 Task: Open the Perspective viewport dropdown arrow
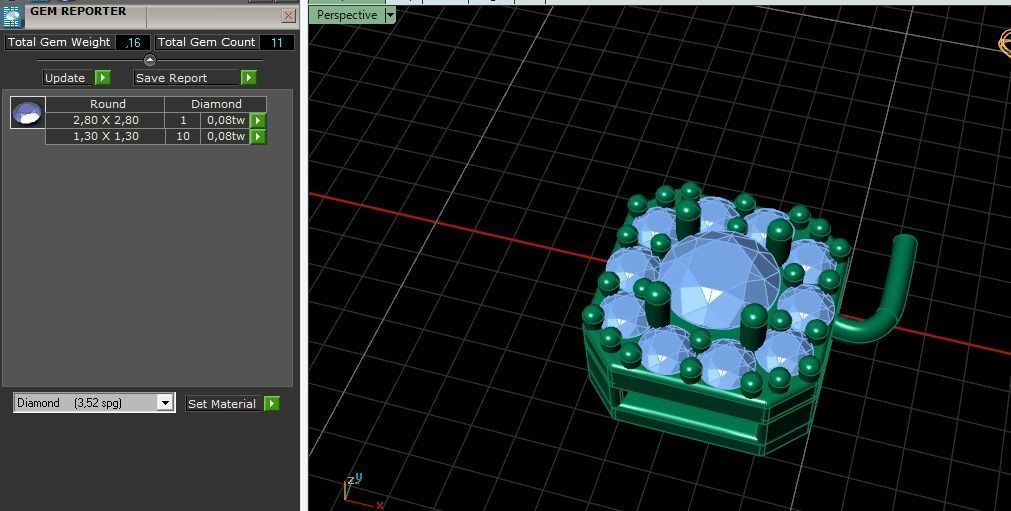(x=390, y=15)
